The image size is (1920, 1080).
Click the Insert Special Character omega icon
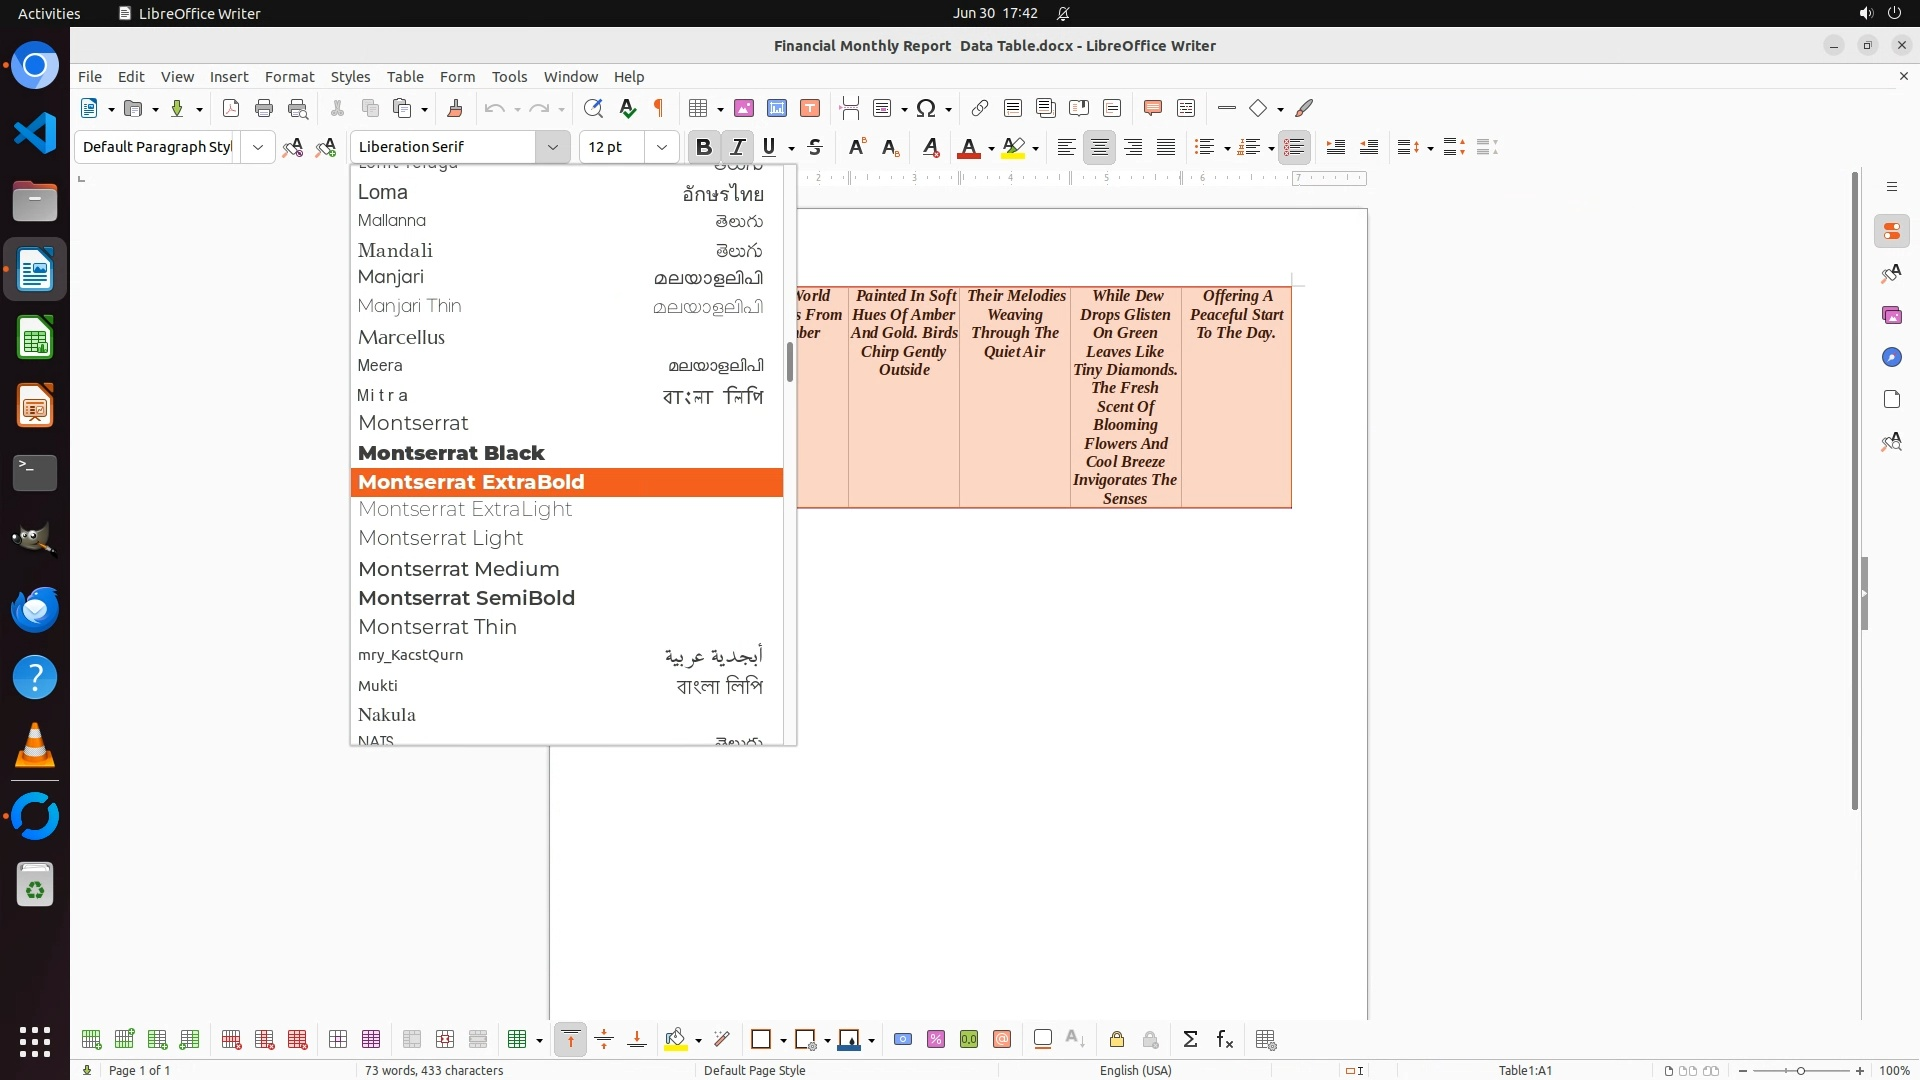coord(926,108)
